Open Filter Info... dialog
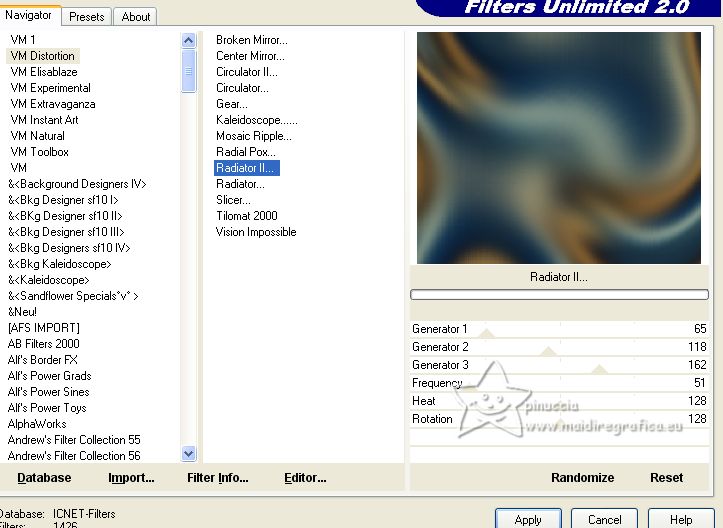The image size is (723, 528). click(x=218, y=478)
